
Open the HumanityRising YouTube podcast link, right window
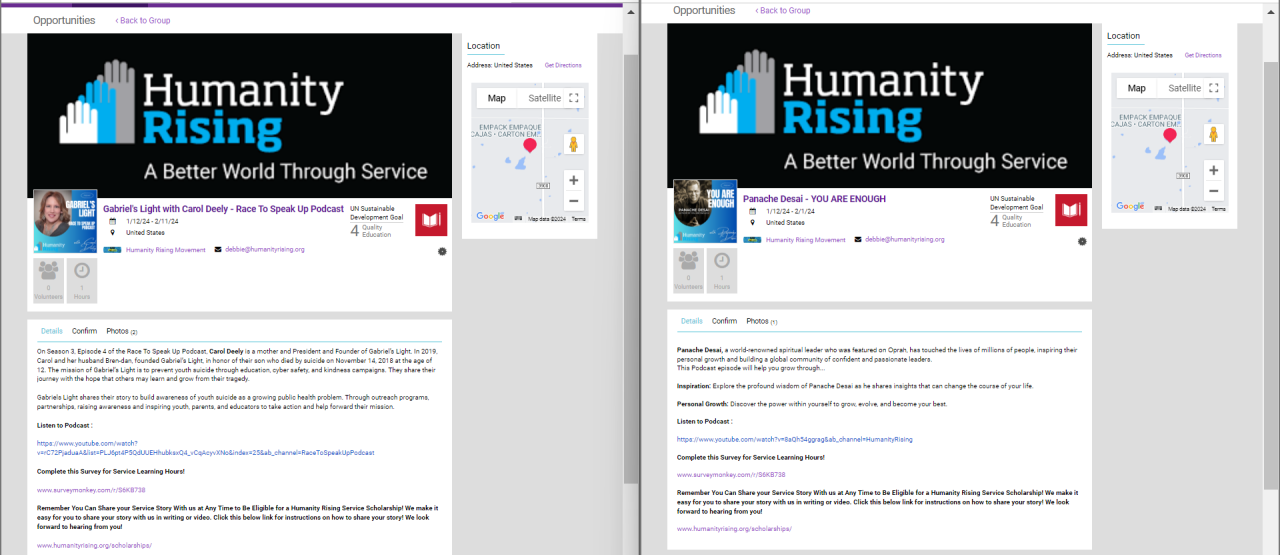point(794,439)
